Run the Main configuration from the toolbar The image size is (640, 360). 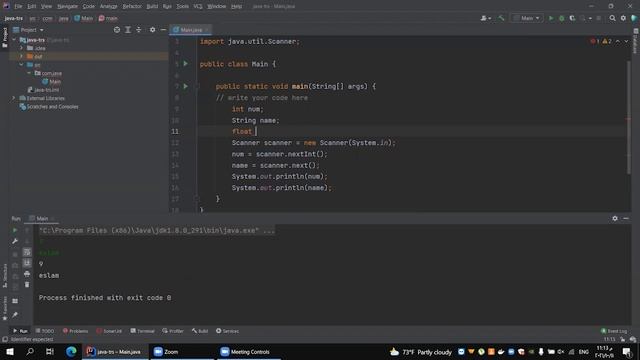pyautogui.click(x=551, y=18)
